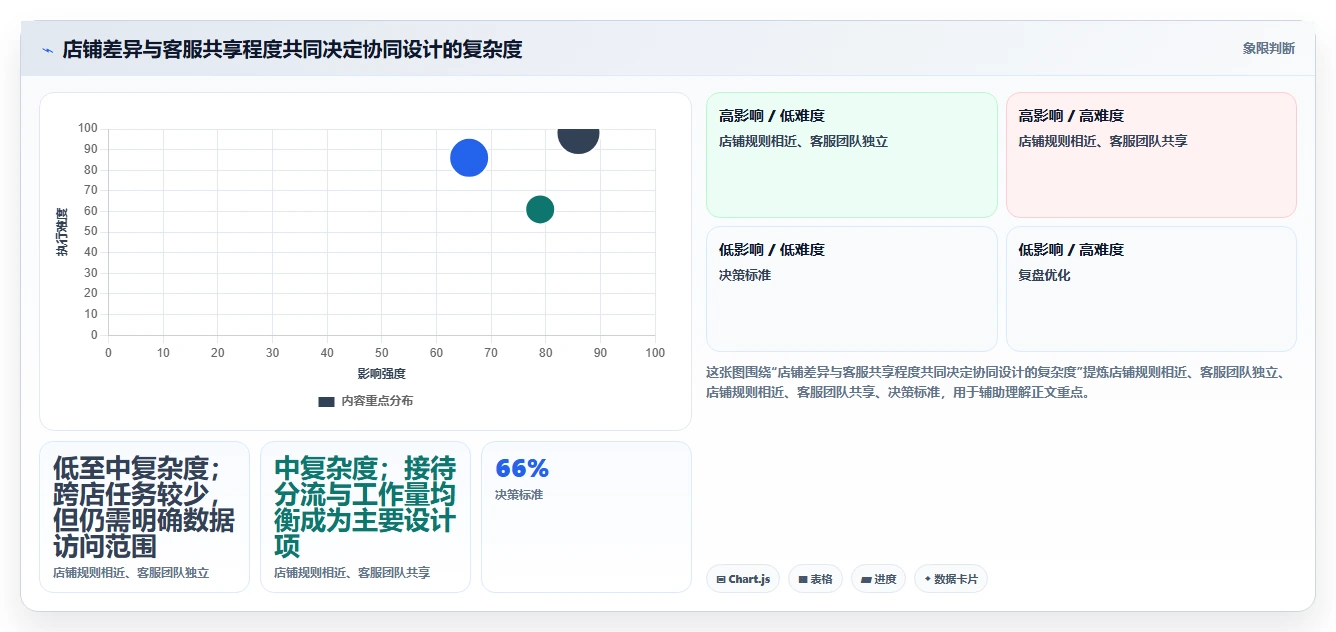The height and width of the screenshot is (632, 1336).
Task: Click the summary paragraph starting with 这张图围绕
Action: (1000, 382)
